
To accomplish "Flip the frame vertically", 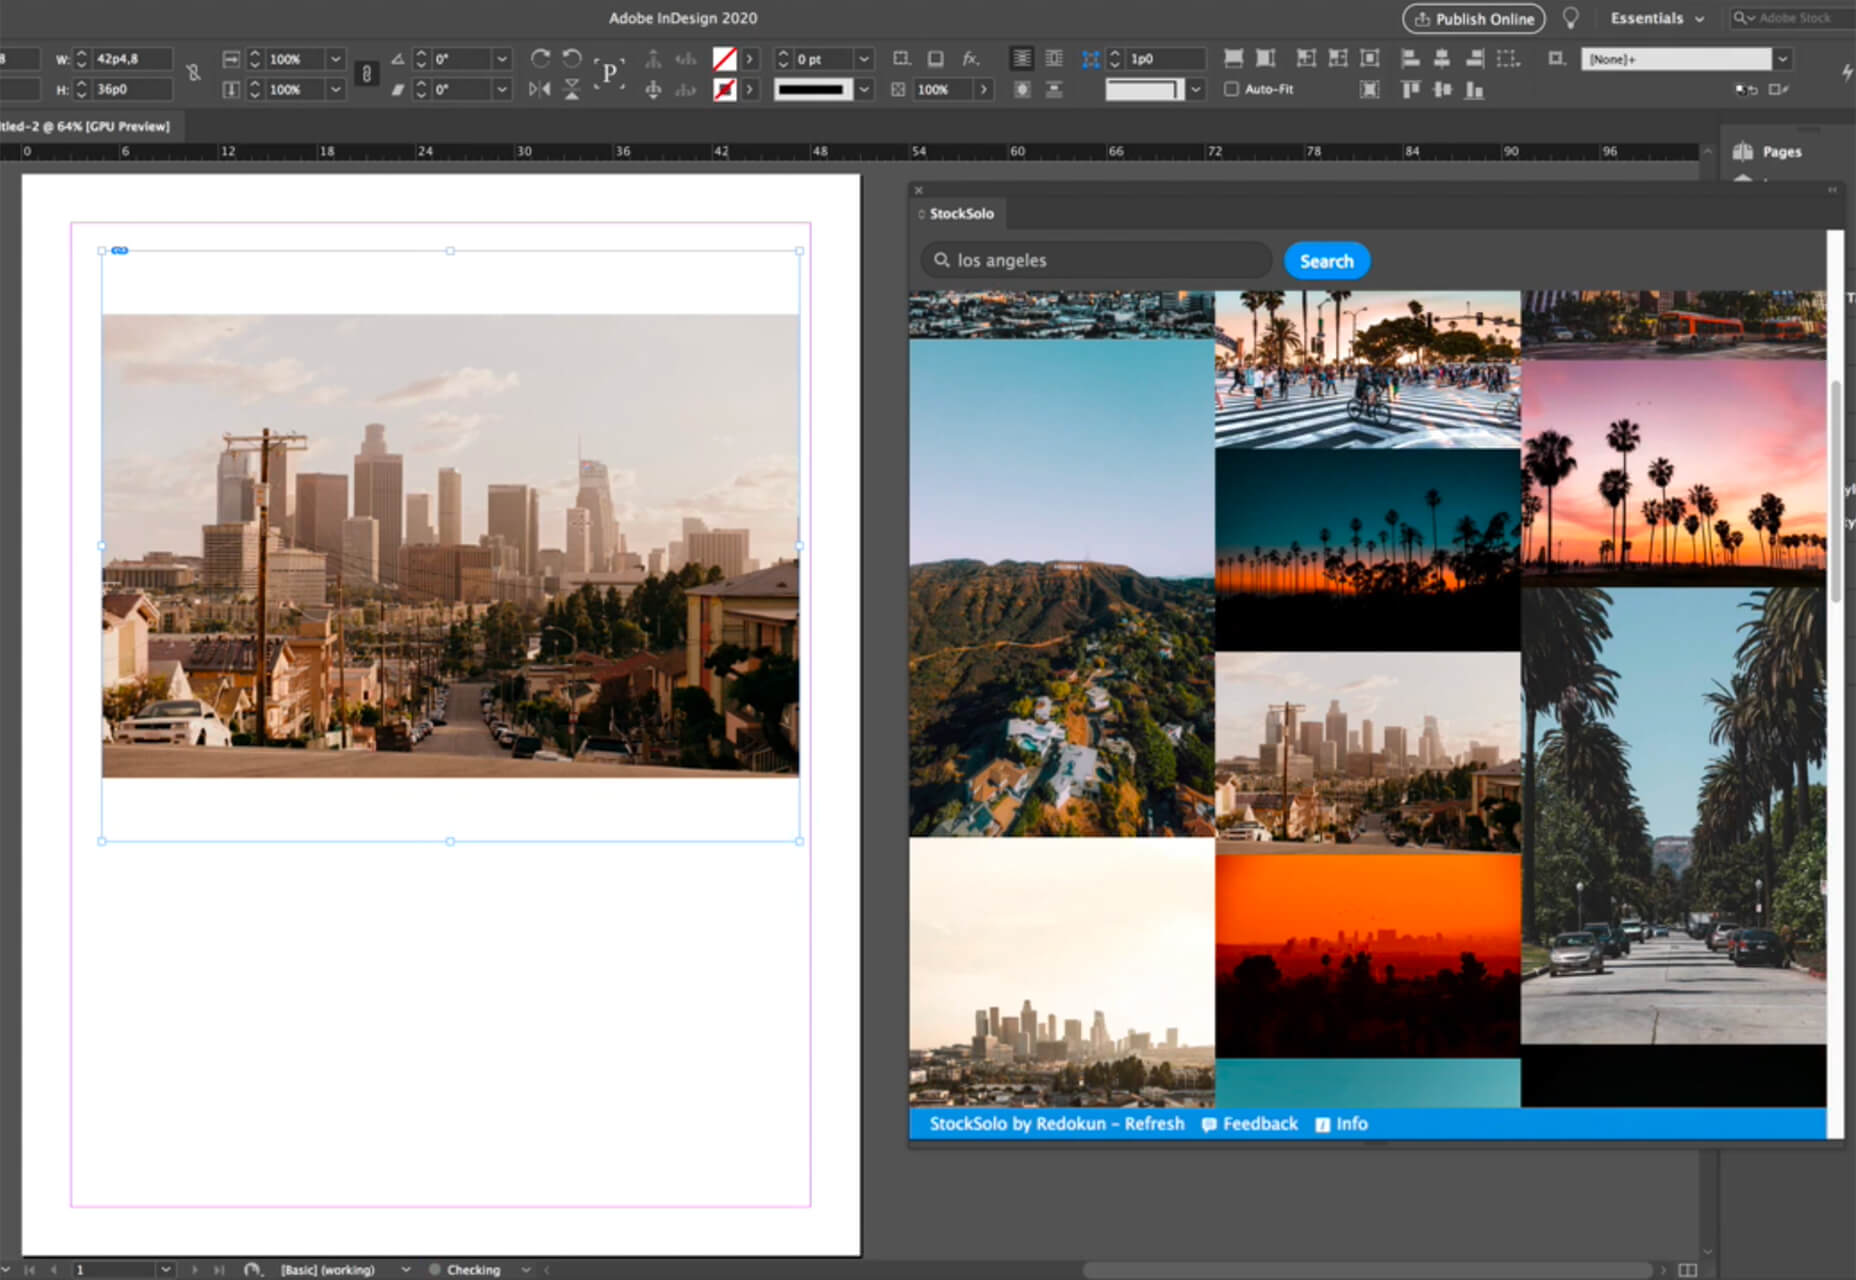I will 572,90.
